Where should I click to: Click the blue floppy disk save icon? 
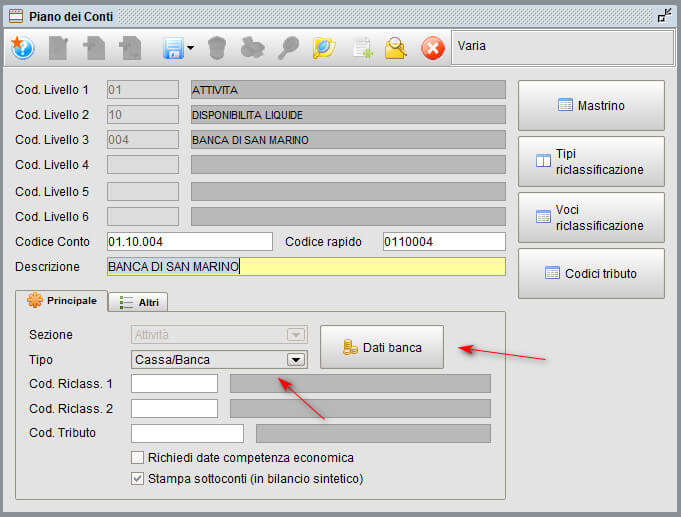(172, 48)
